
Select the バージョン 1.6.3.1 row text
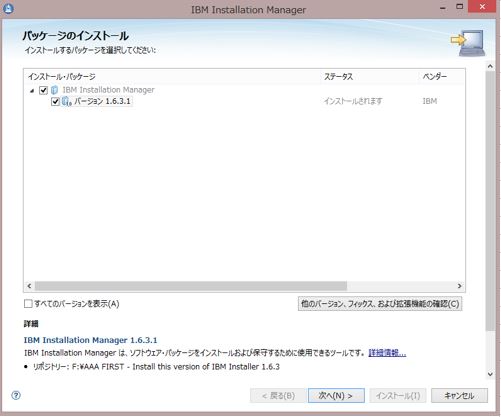(102, 101)
